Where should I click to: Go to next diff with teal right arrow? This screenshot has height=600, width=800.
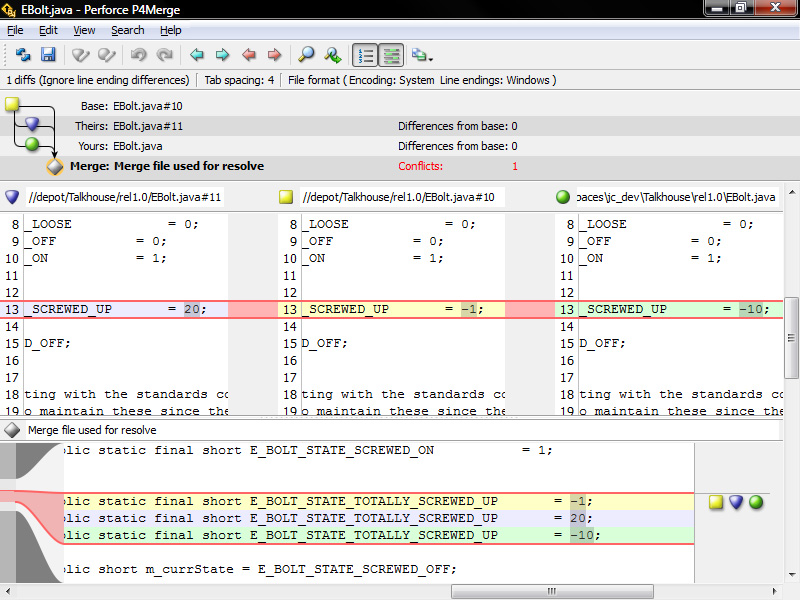[x=222, y=55]
